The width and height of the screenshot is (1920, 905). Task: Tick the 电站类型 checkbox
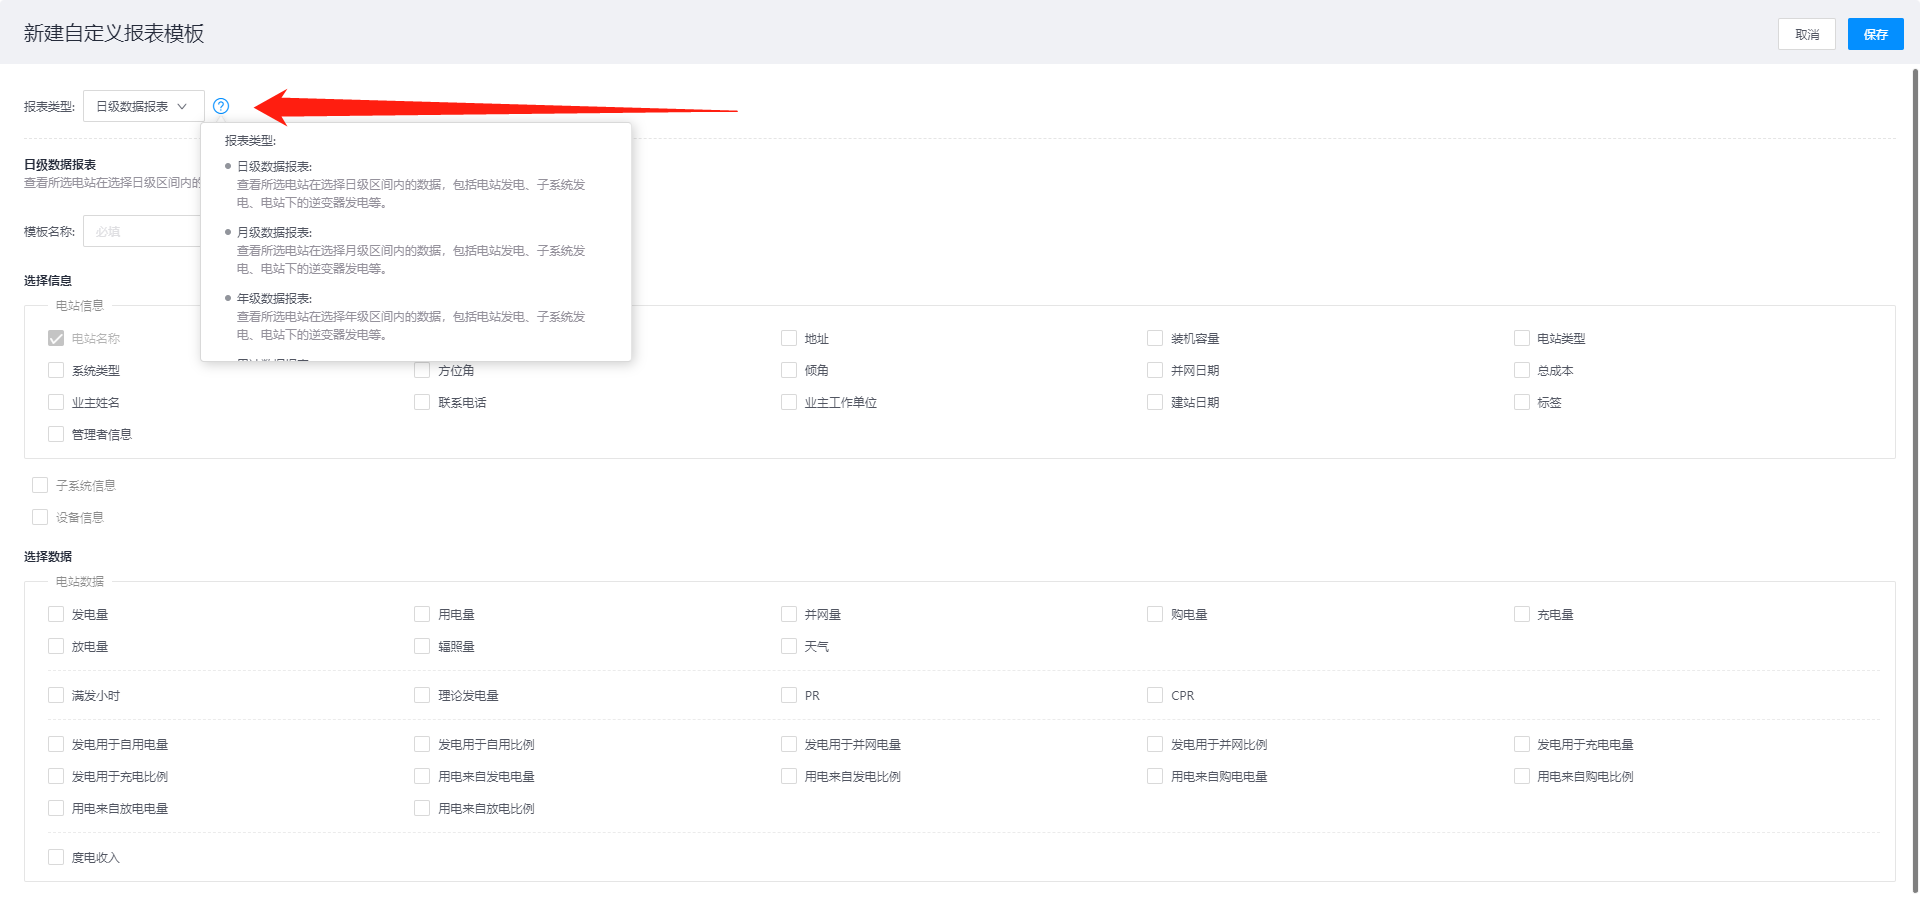click(x=1521, y=339)
